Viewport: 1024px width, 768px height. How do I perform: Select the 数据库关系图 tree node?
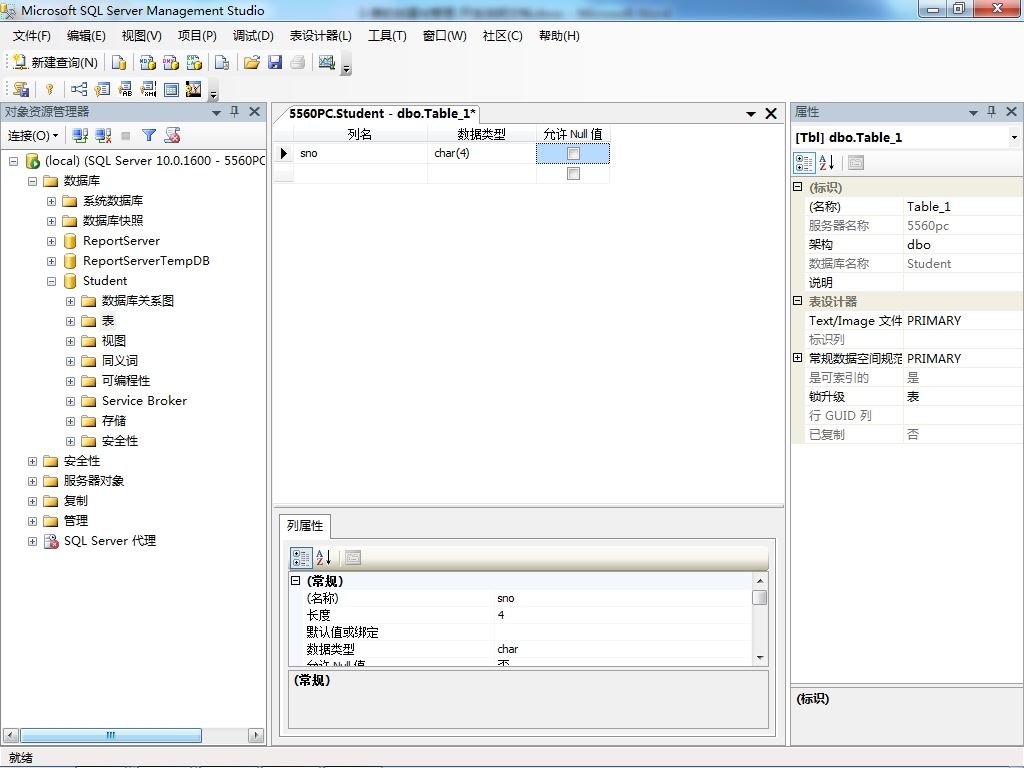click(138, 301)
